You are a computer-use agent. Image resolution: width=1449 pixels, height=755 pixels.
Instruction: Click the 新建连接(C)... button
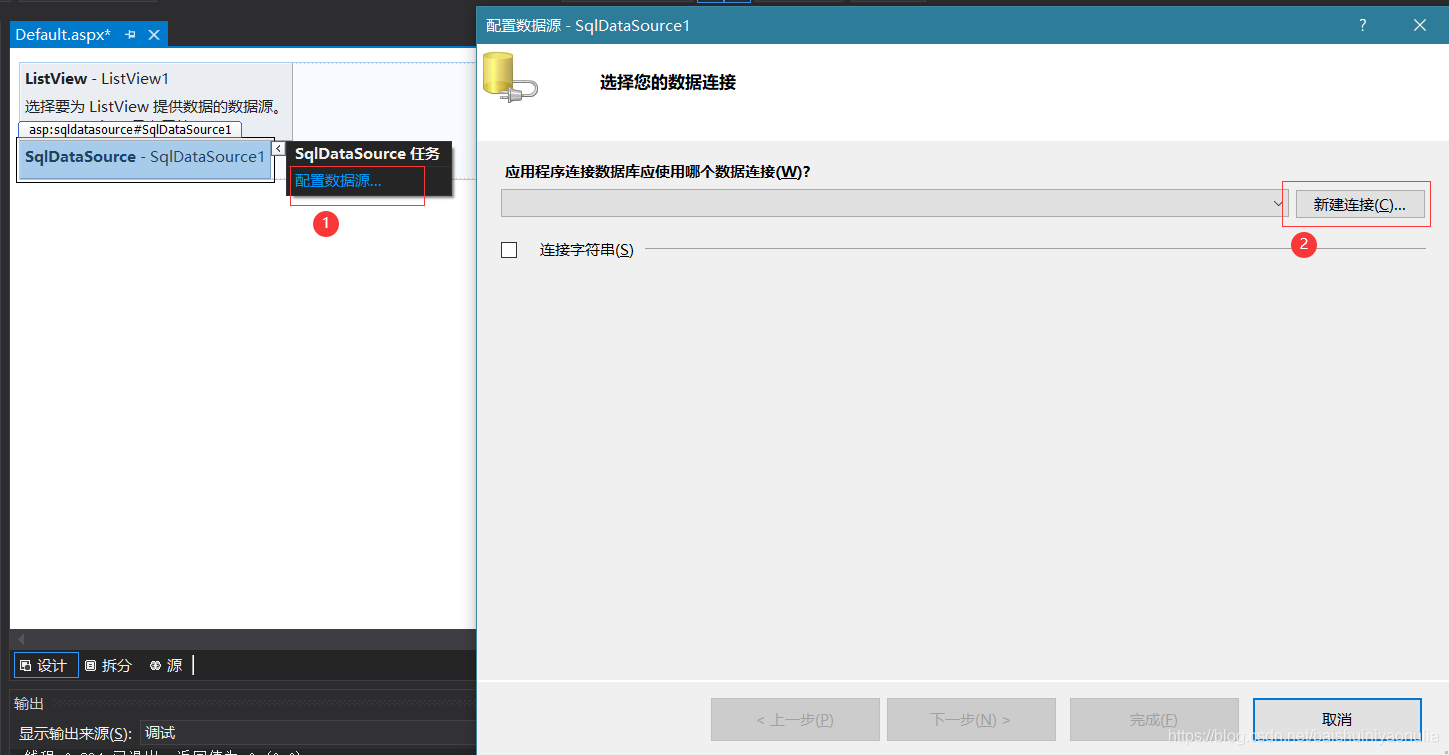[x=1360, y=204]
